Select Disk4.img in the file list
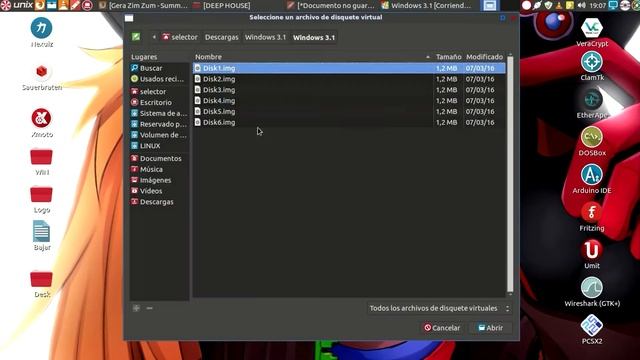The width and height of the screenshot is (640, 360). [x=349, y=101]
